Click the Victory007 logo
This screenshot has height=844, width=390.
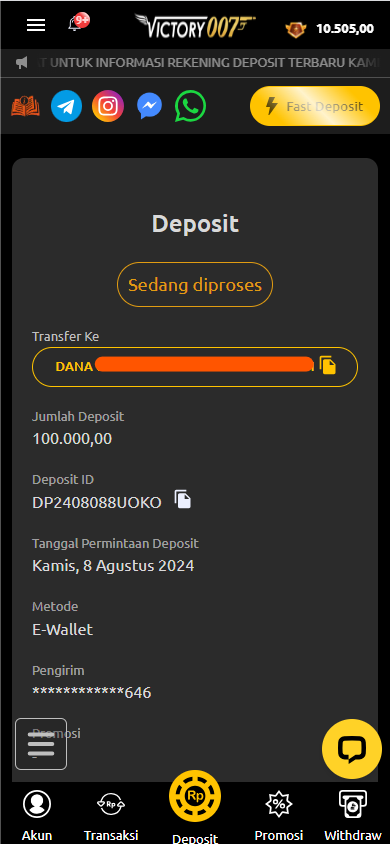pos(195,26)
